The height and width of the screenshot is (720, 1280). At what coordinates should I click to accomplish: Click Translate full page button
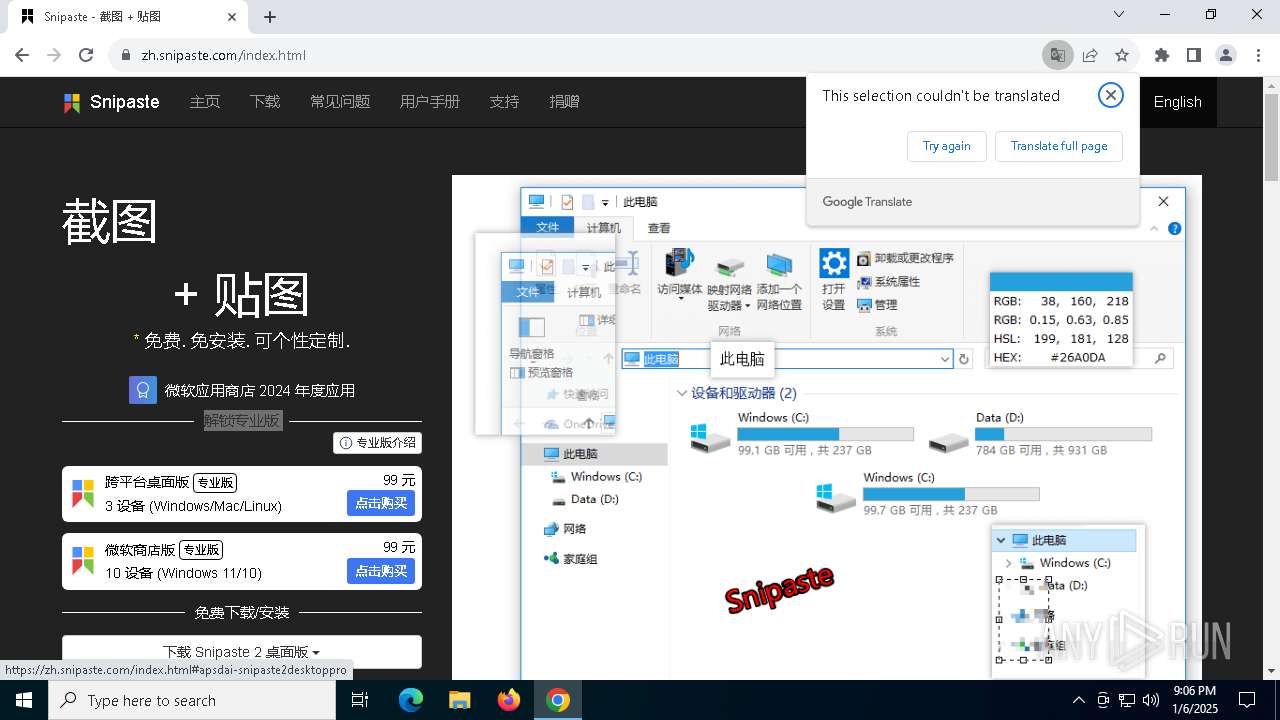[x=1058, y=146]
